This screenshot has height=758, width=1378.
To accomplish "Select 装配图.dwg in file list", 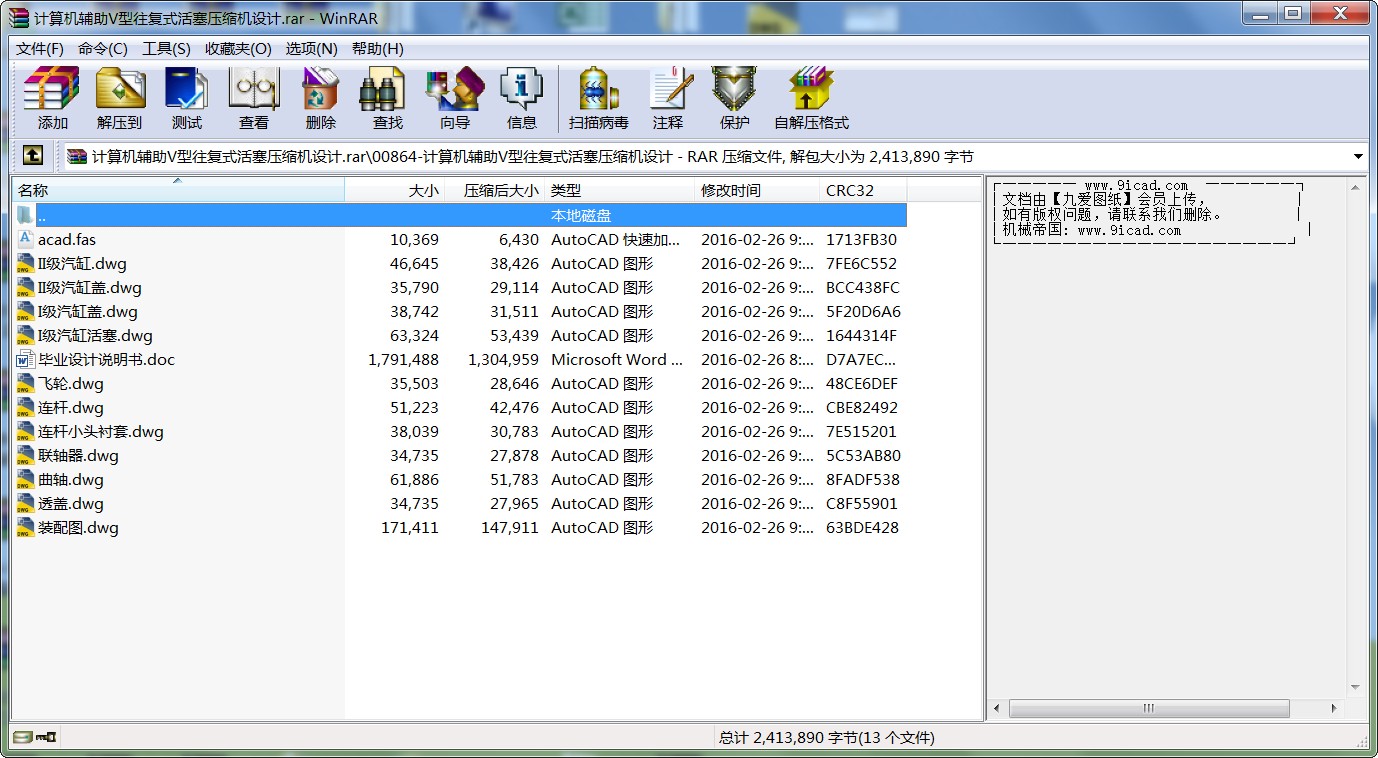I will tap(78, 528).
